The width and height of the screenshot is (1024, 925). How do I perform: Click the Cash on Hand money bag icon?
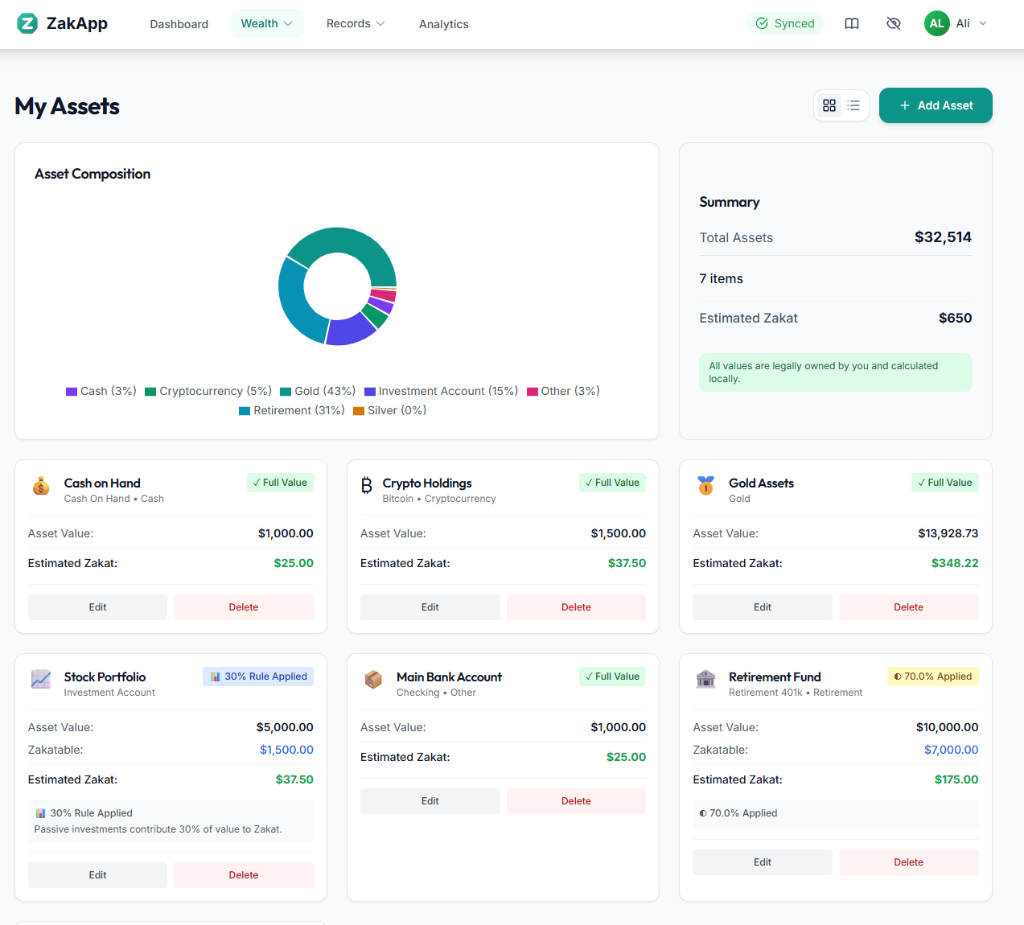tap(40, 486)
